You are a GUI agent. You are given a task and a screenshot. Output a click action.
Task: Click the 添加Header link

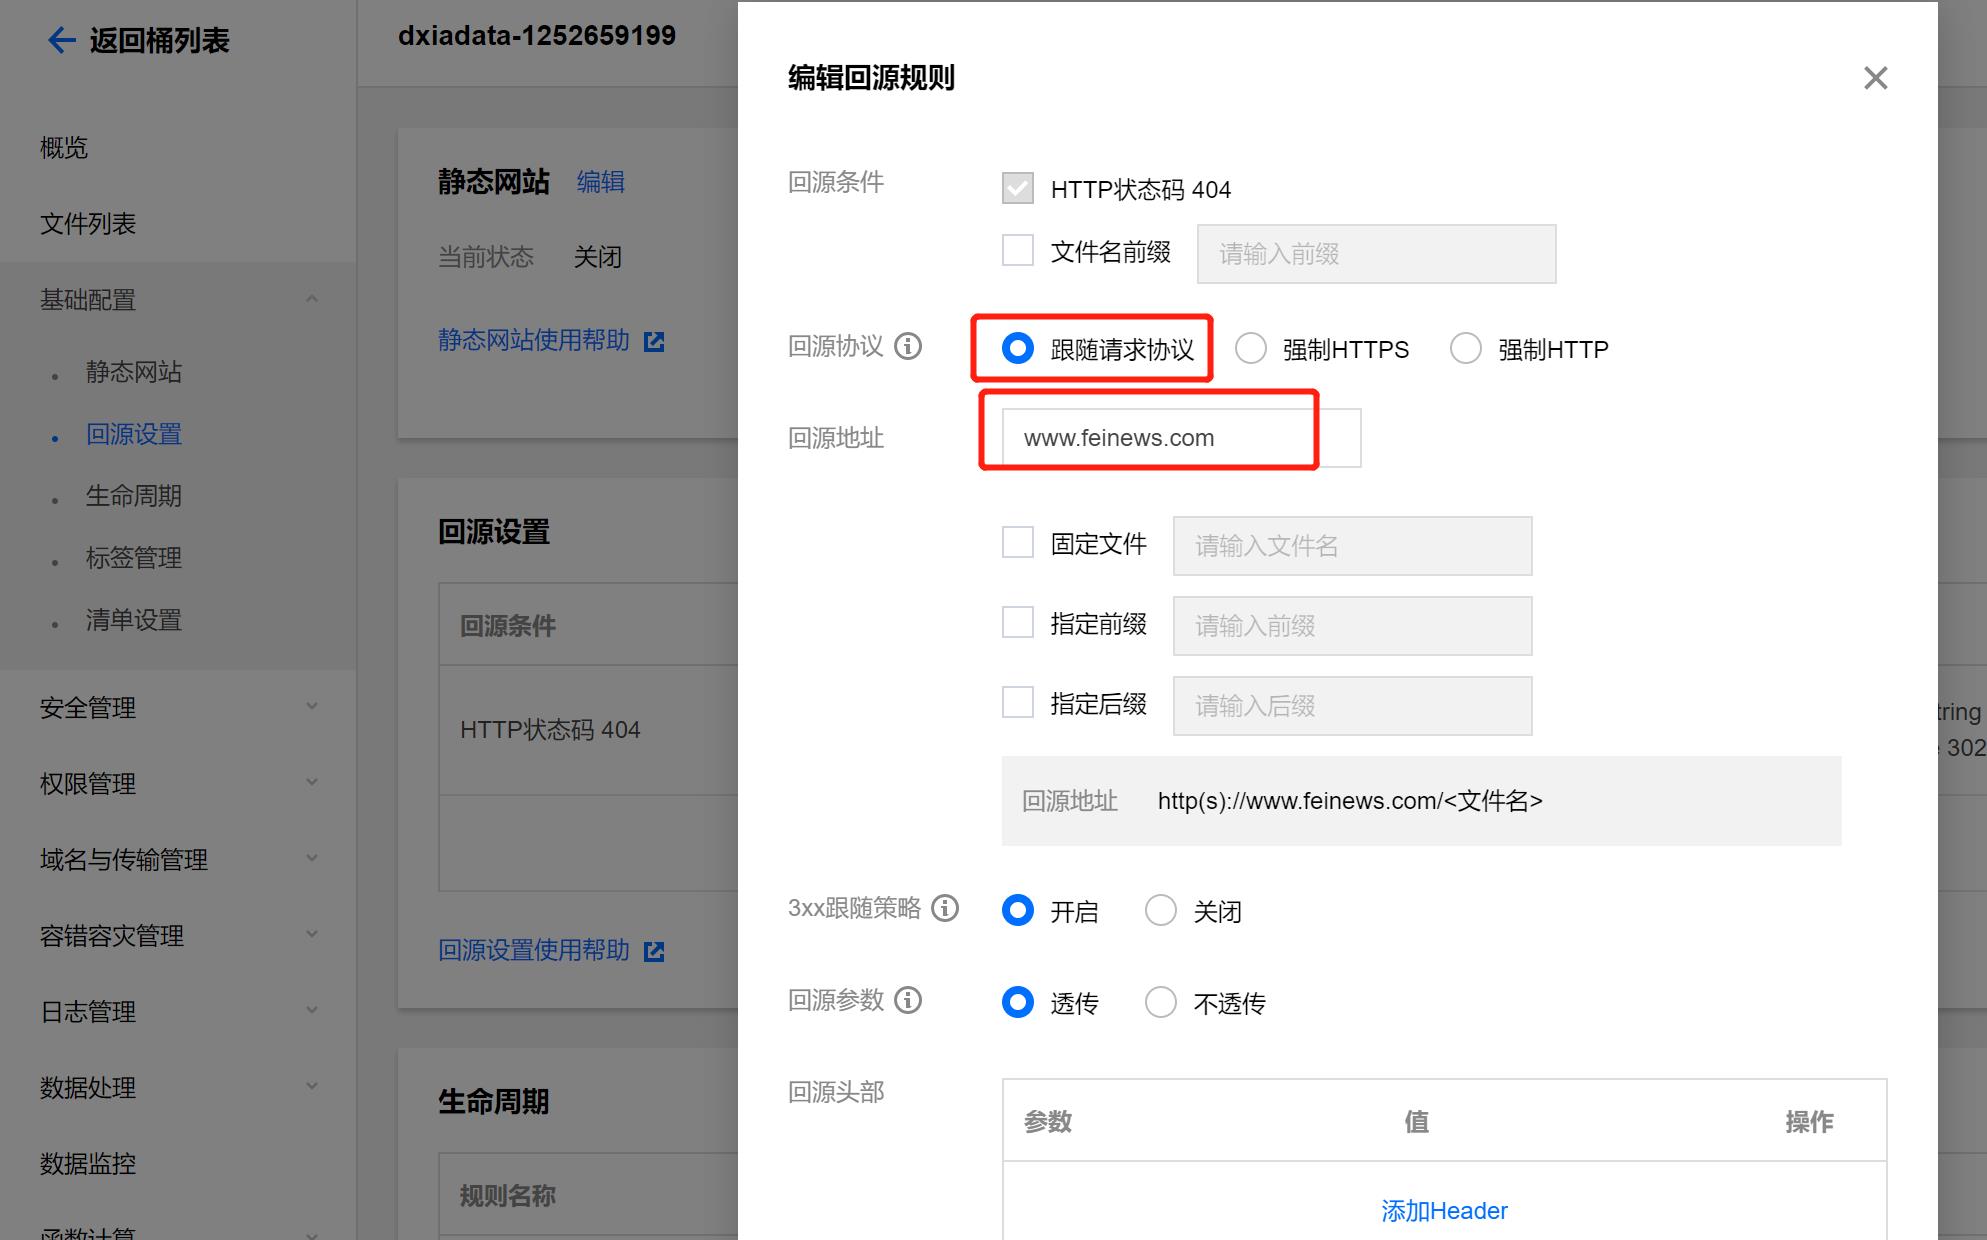(x=1444, y=1211)
